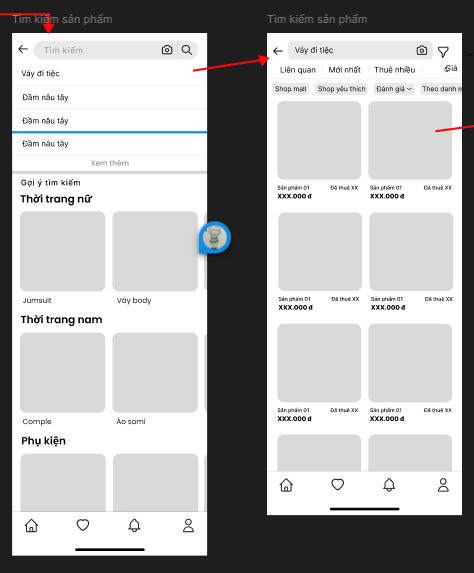Select the Thời trang nam heading
This screenshot has height=573, width=474.
pyautogui.click(x=61, y=319)
